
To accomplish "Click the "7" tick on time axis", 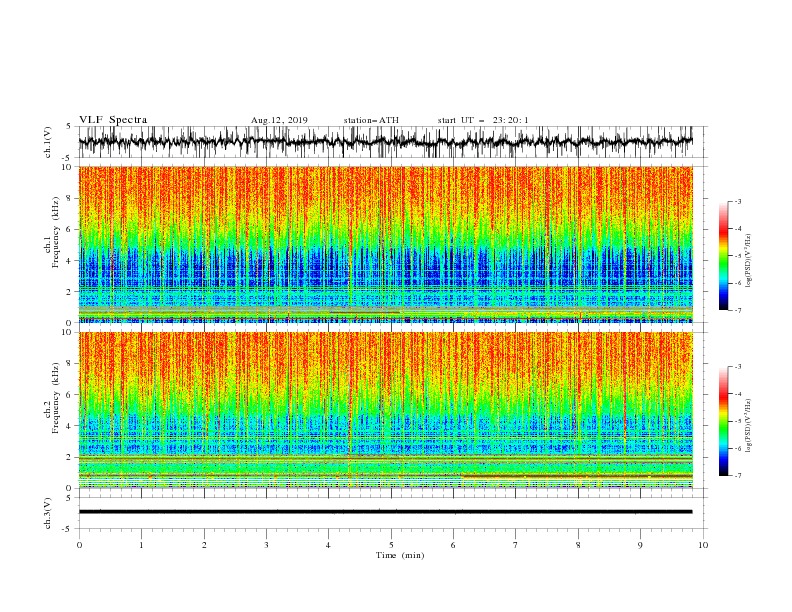I will (x=515, y=545).
